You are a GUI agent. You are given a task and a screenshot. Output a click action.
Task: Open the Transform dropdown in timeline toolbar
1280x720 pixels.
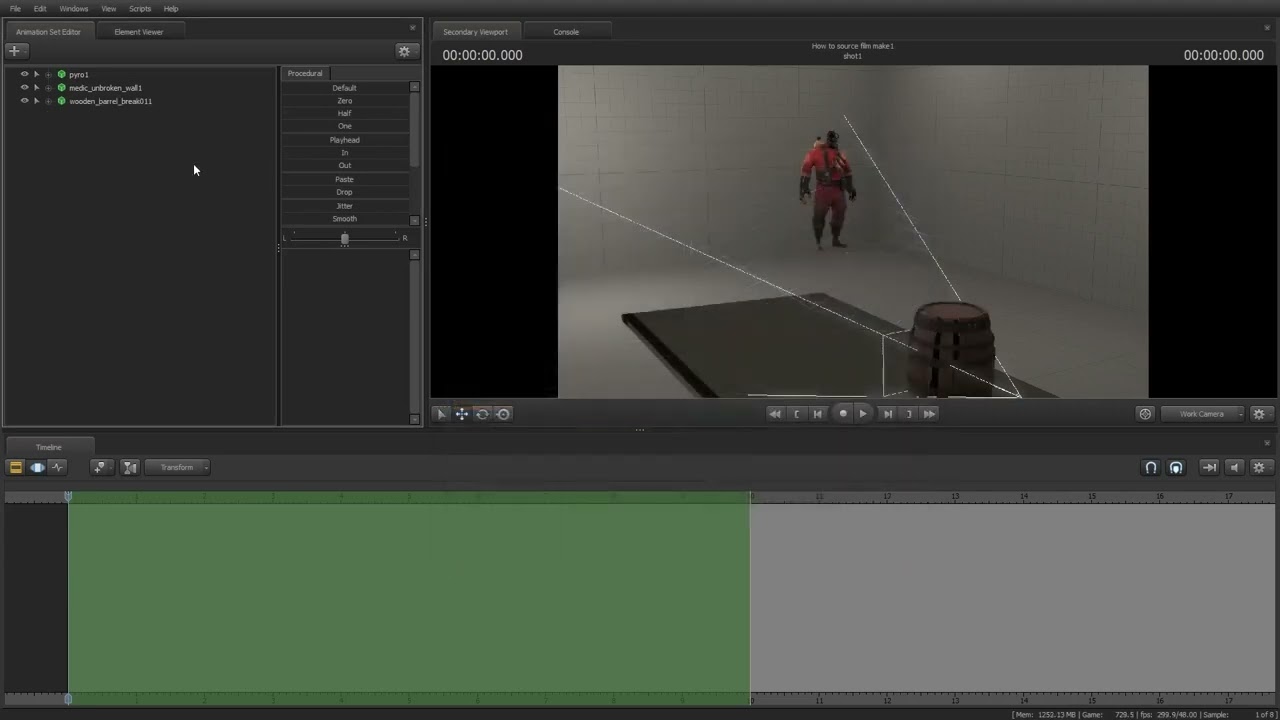tap(177, 467)
